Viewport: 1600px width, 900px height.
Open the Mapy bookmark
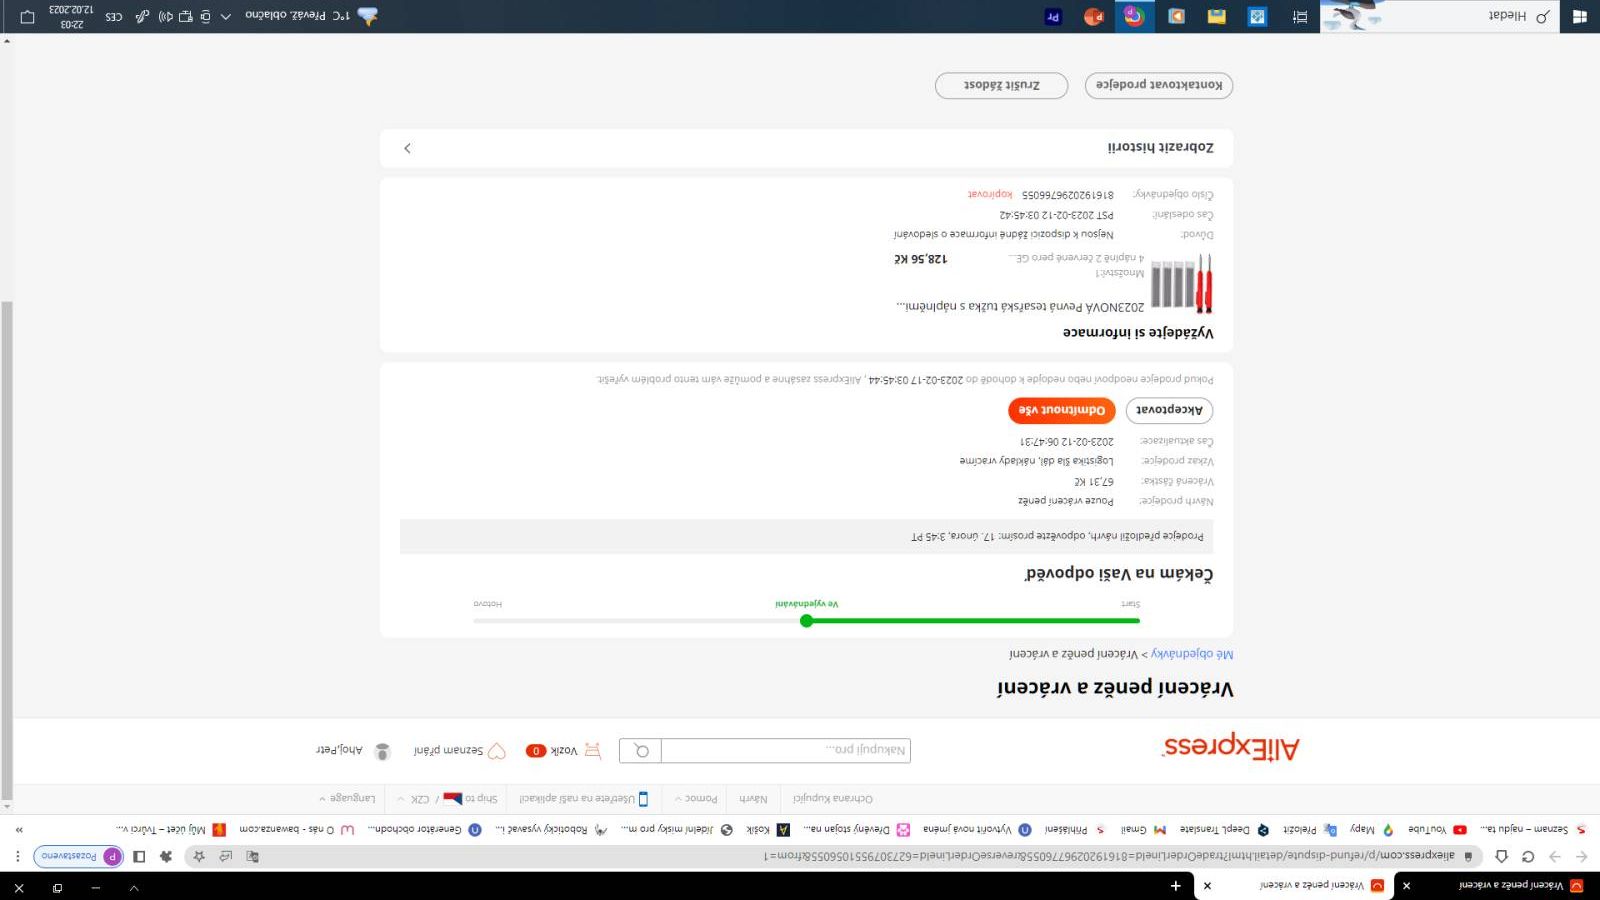[x=1371, y=829]
